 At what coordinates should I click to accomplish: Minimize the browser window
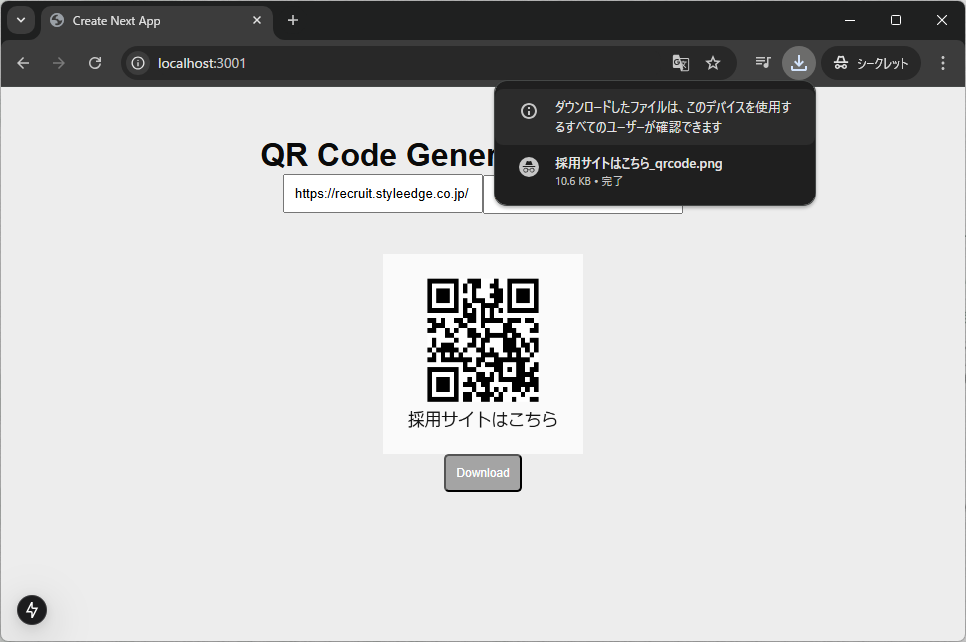(x=850, y=20)
